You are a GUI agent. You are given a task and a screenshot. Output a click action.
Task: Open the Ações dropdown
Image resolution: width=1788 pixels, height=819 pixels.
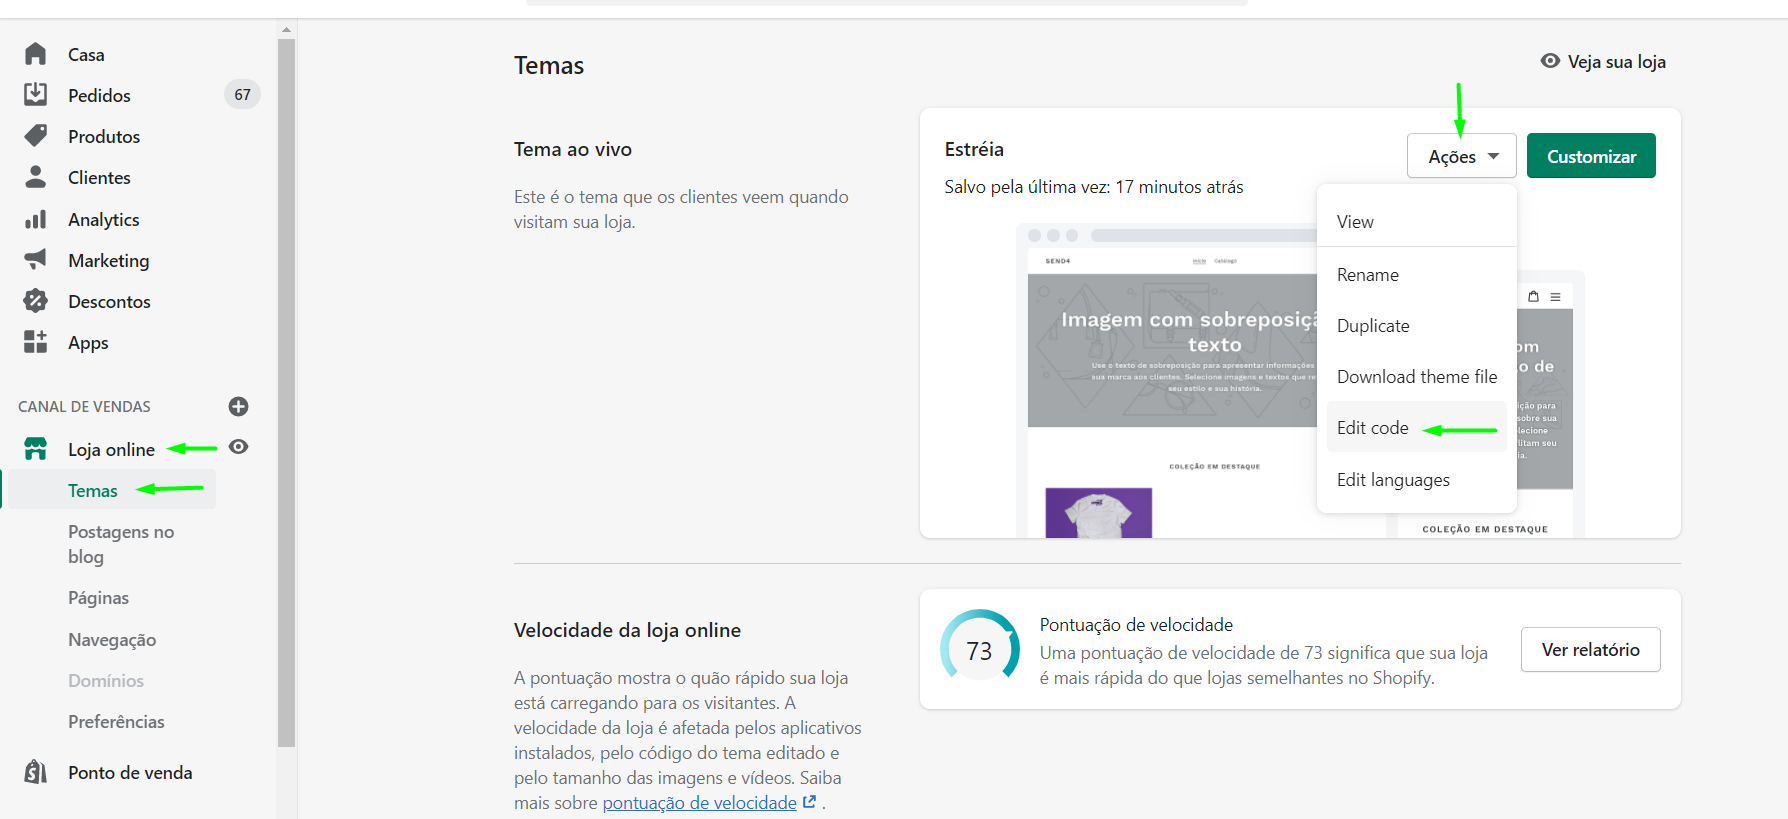pyautogui.click(x=1462, y=156)
